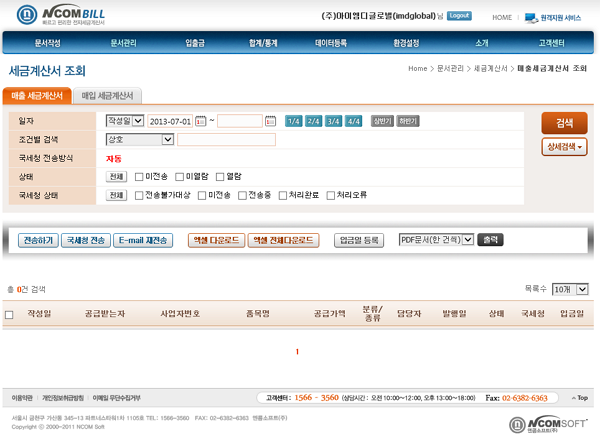Enable the 처리완료 checkbox
The height and width of the screenshot is (439, 600).
click(x=283, y=195)
